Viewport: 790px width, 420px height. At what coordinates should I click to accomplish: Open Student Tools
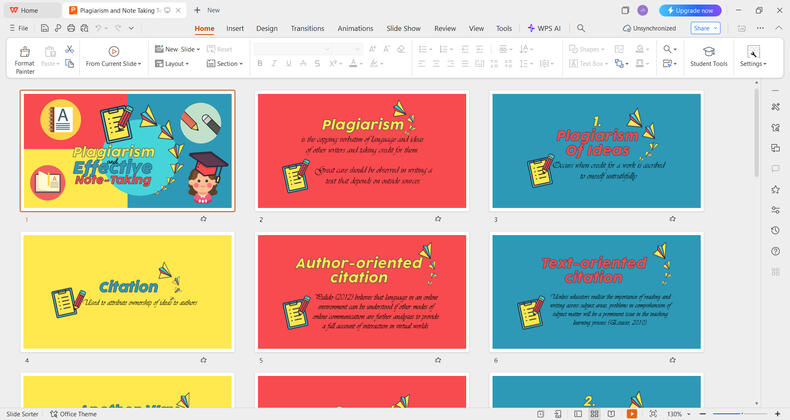pos(708,56)
